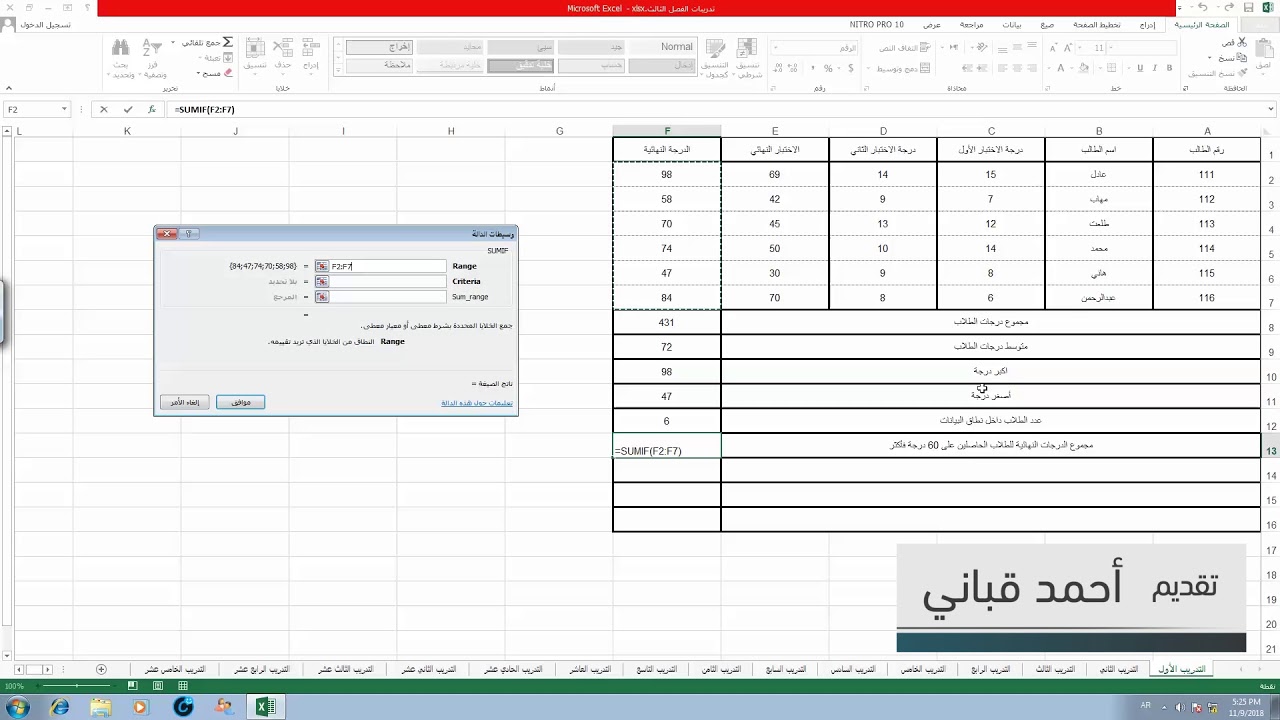Click Format as Table (التنسيق كجدول) icon
This screenshot has width=1280, height=720.
coord(716,50)
